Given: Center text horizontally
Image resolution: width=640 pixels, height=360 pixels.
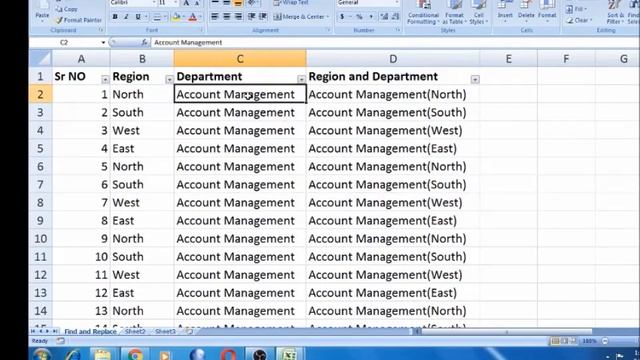Looking at the screenshot, I should (x=227, y=17).
